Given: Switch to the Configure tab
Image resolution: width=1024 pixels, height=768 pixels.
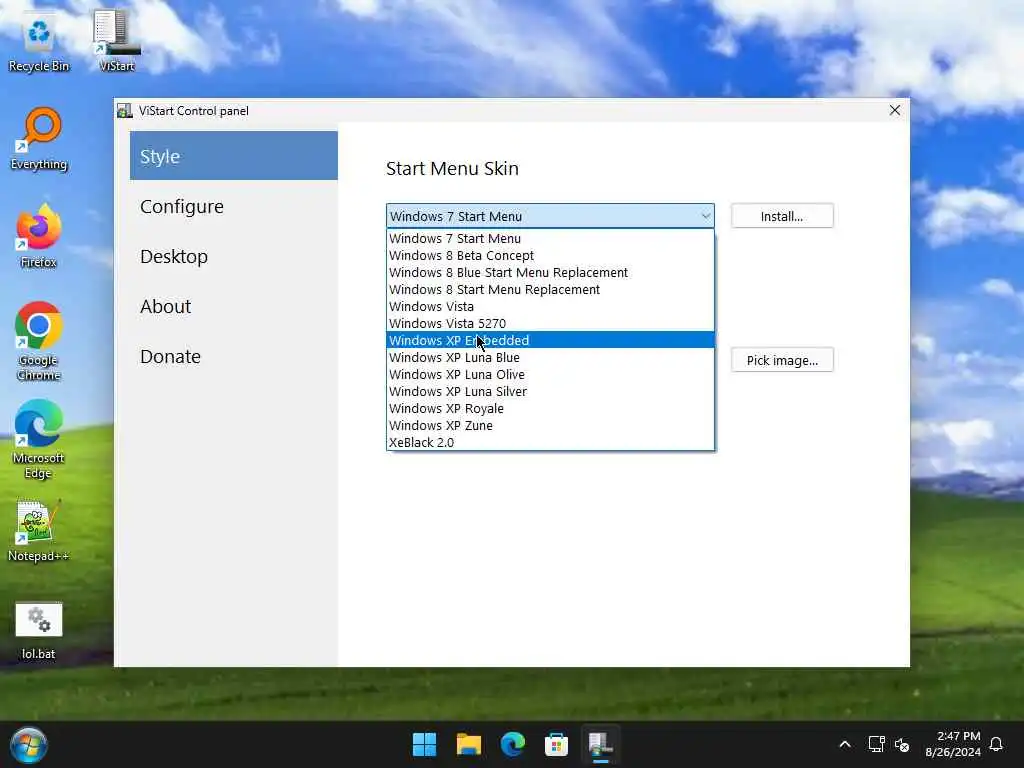Looking at the screenshot, I should tap(234, 206).
